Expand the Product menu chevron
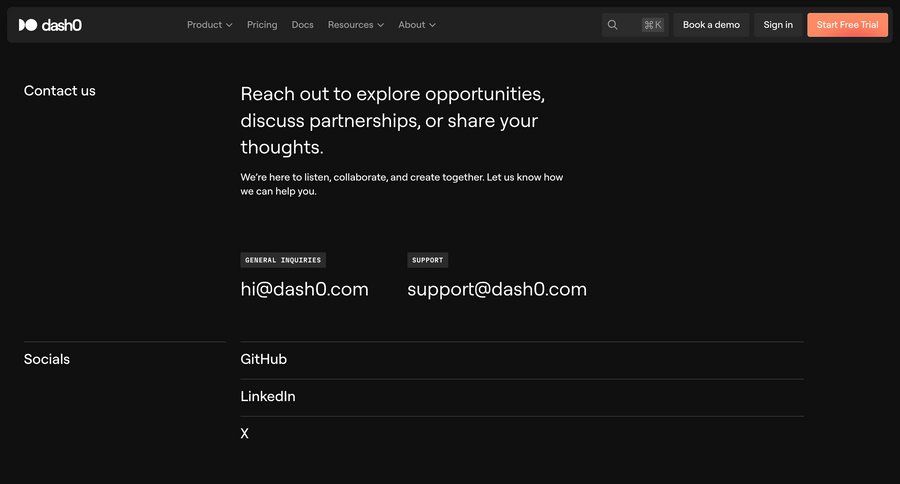Viewport: 900px width, 484px height. [229, 25]
